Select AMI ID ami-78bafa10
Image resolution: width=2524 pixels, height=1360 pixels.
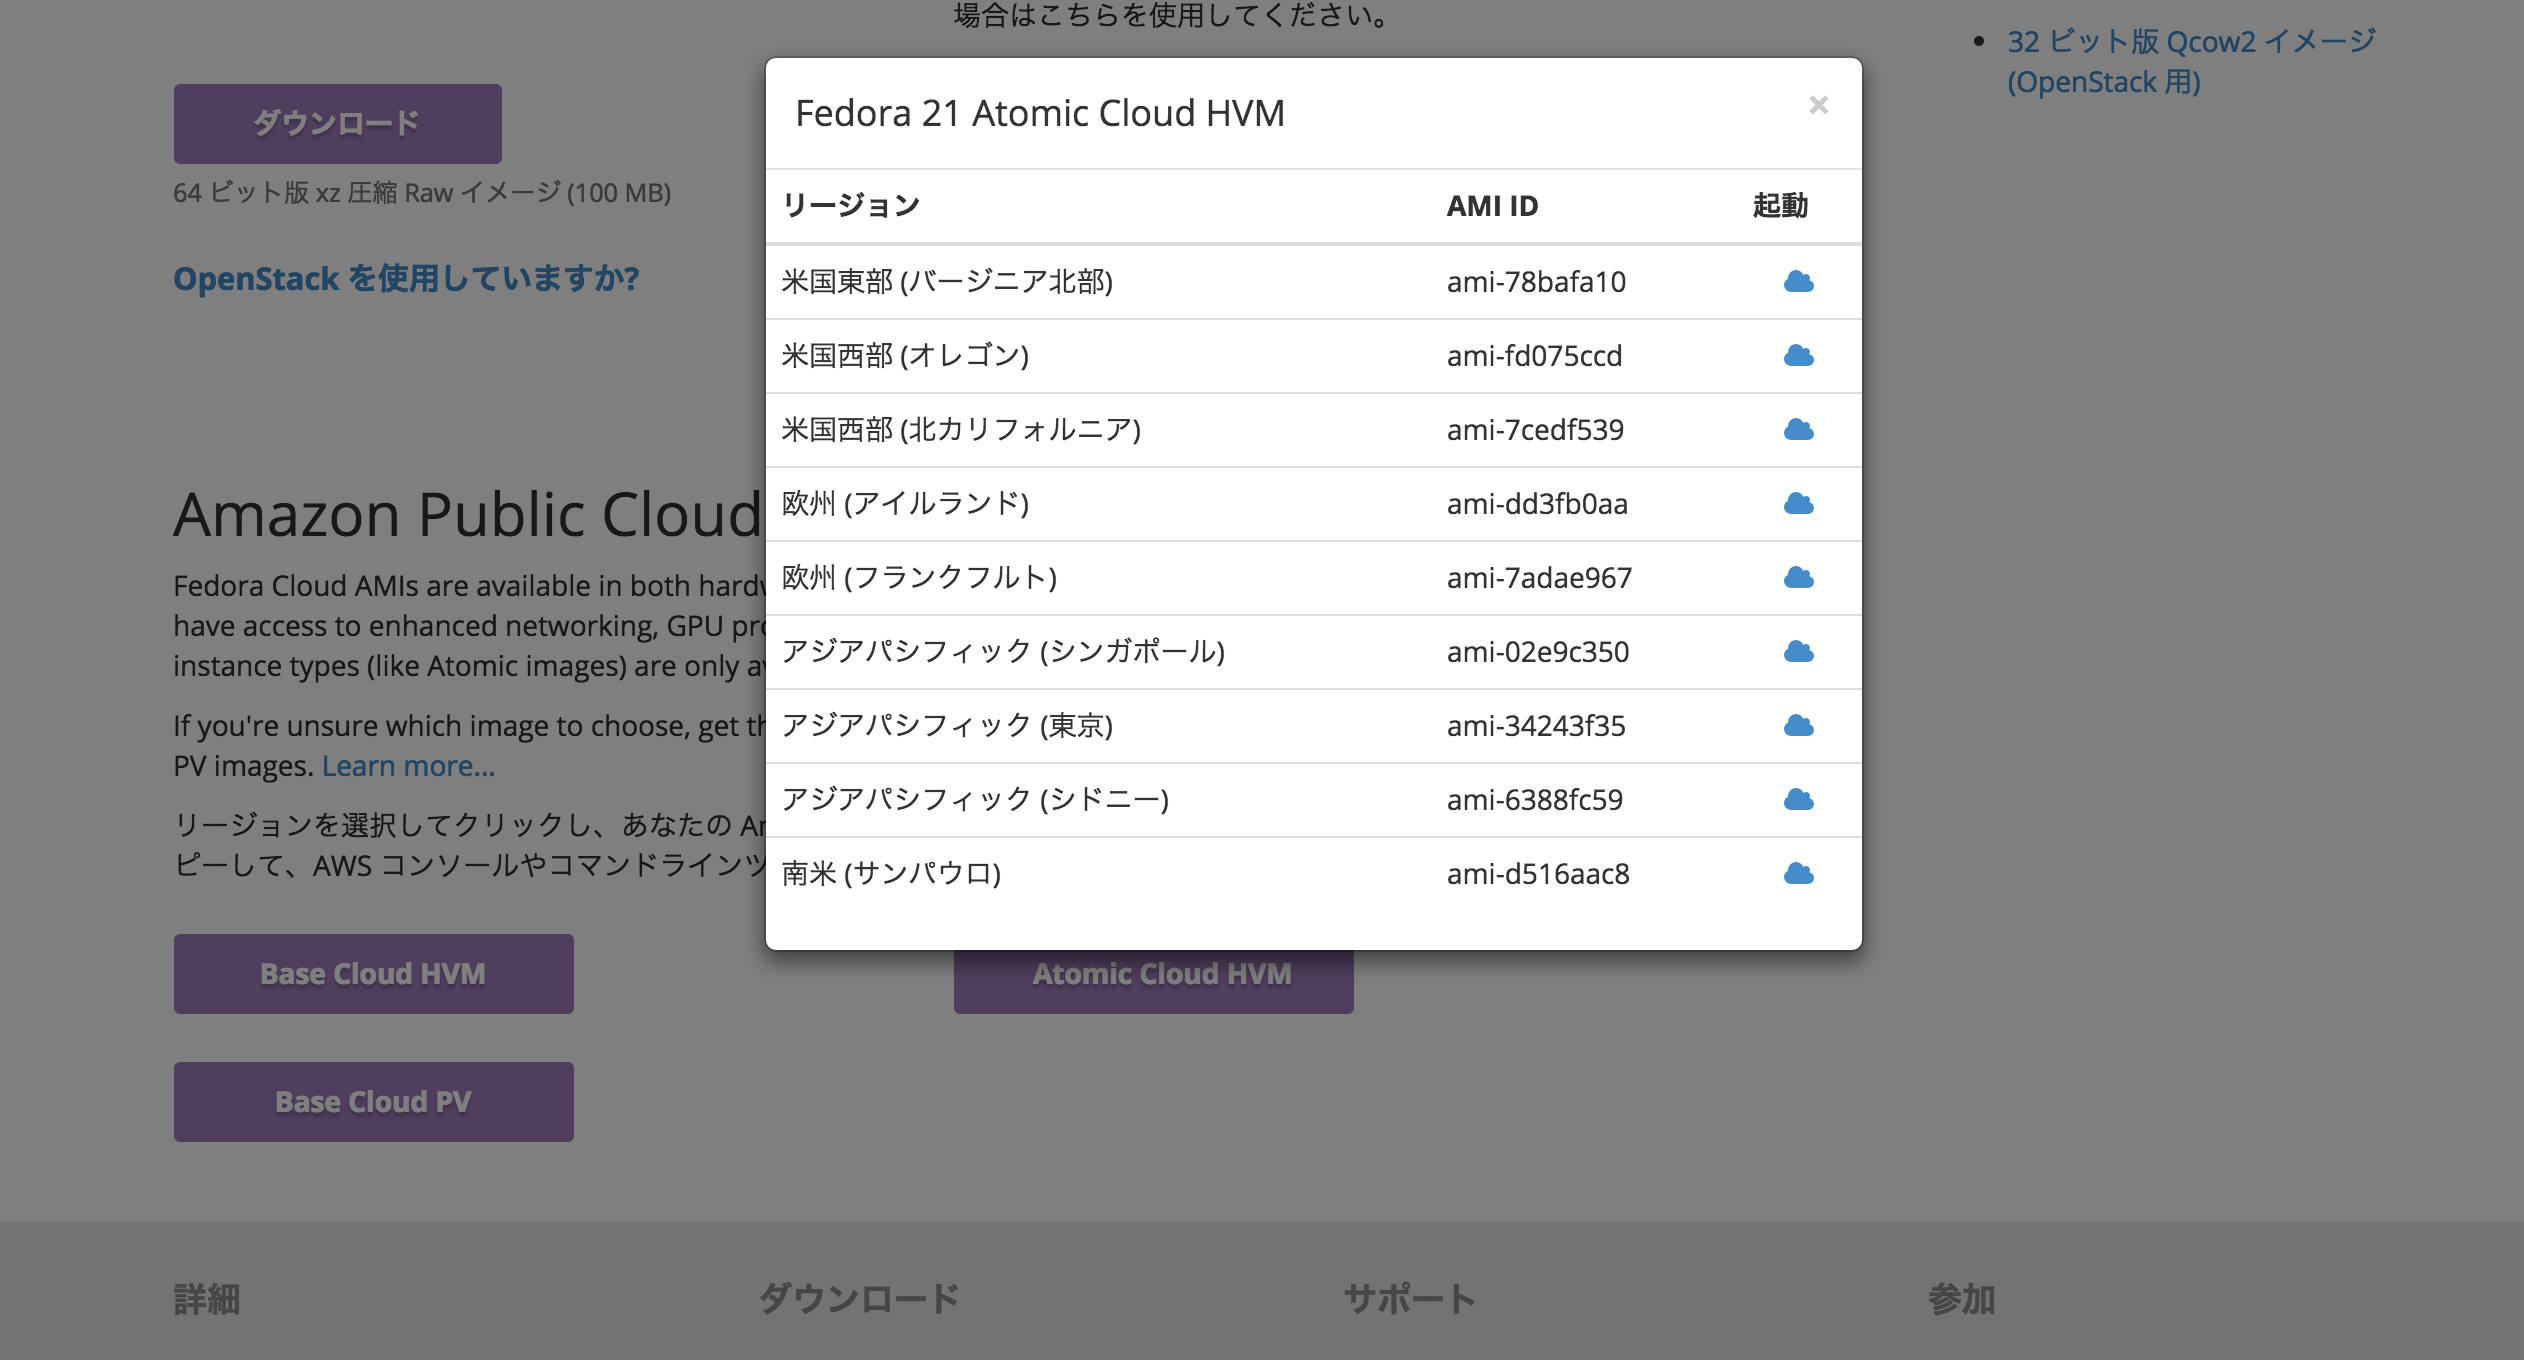click(x=1536, y=282)
